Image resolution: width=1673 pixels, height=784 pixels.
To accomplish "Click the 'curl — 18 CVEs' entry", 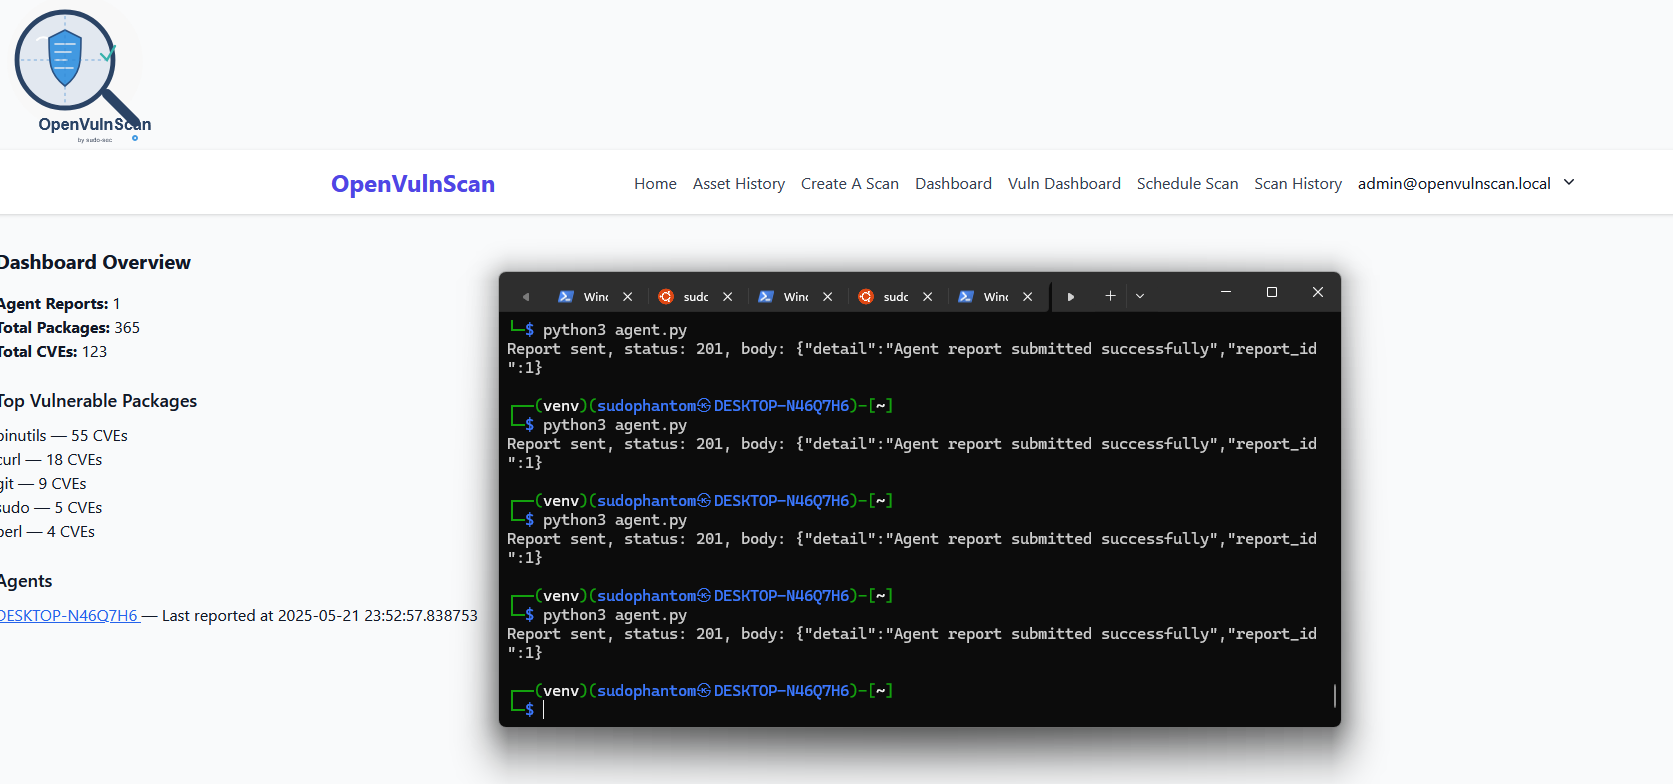I will tap(51, 460).
